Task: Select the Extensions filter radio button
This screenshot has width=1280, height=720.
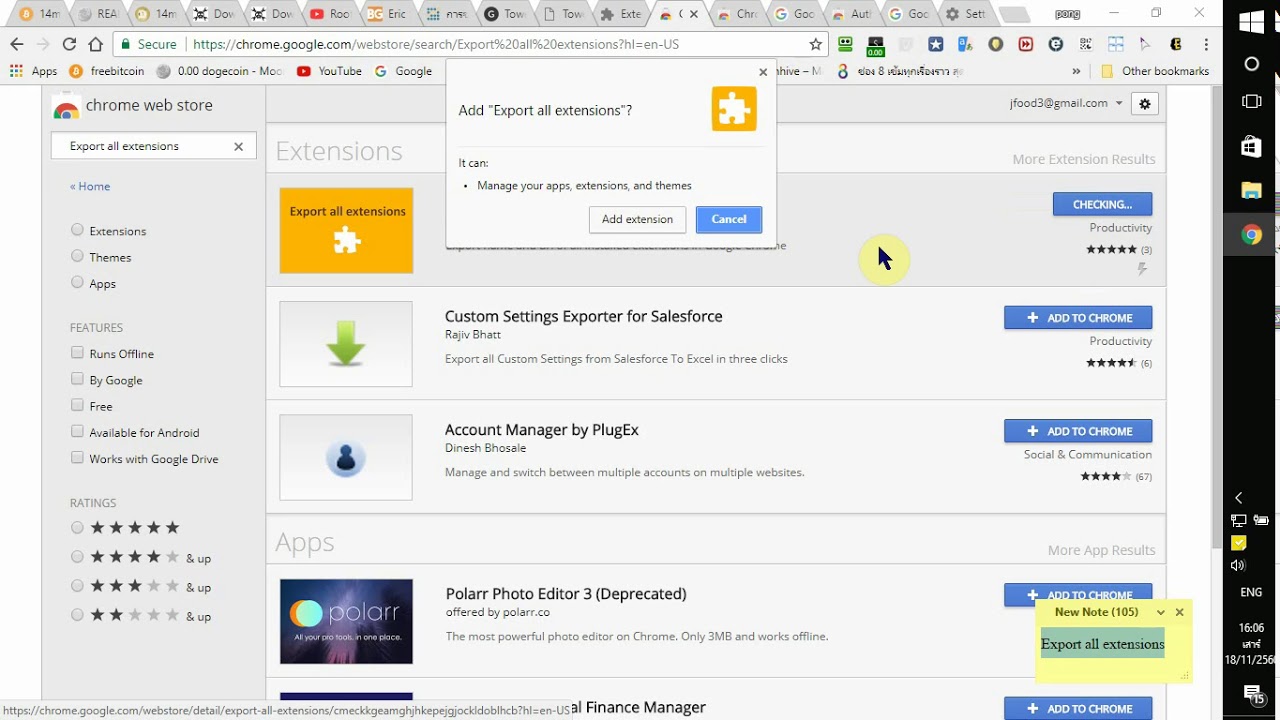Action: point(77,230)
